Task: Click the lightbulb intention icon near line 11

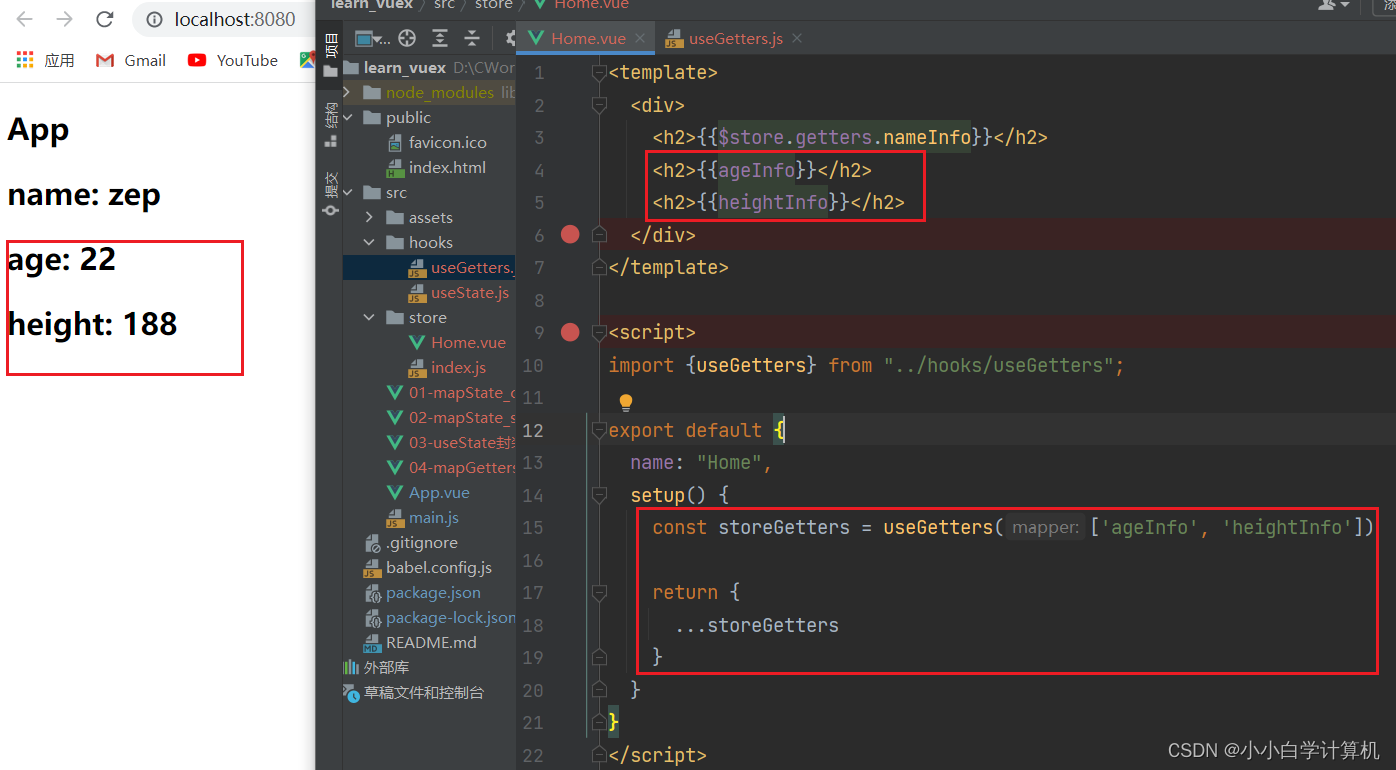Action: point(626,402)
